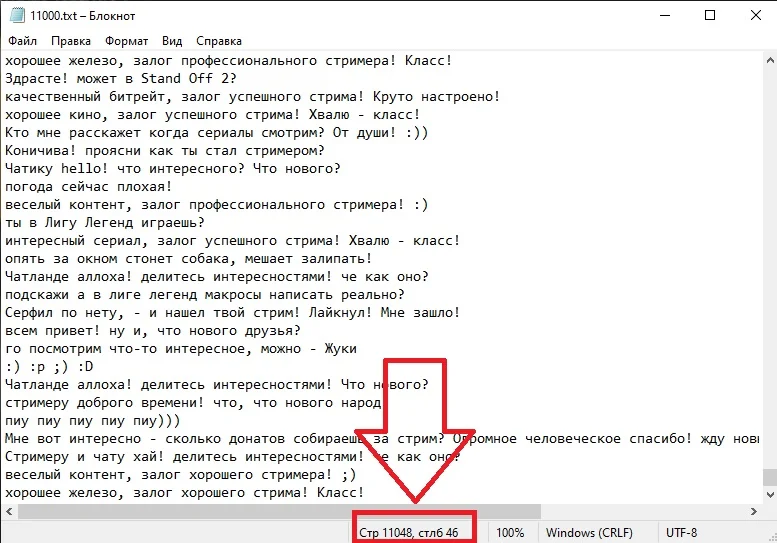Click the vertical scrollbar down arrow

pos(770,494)
